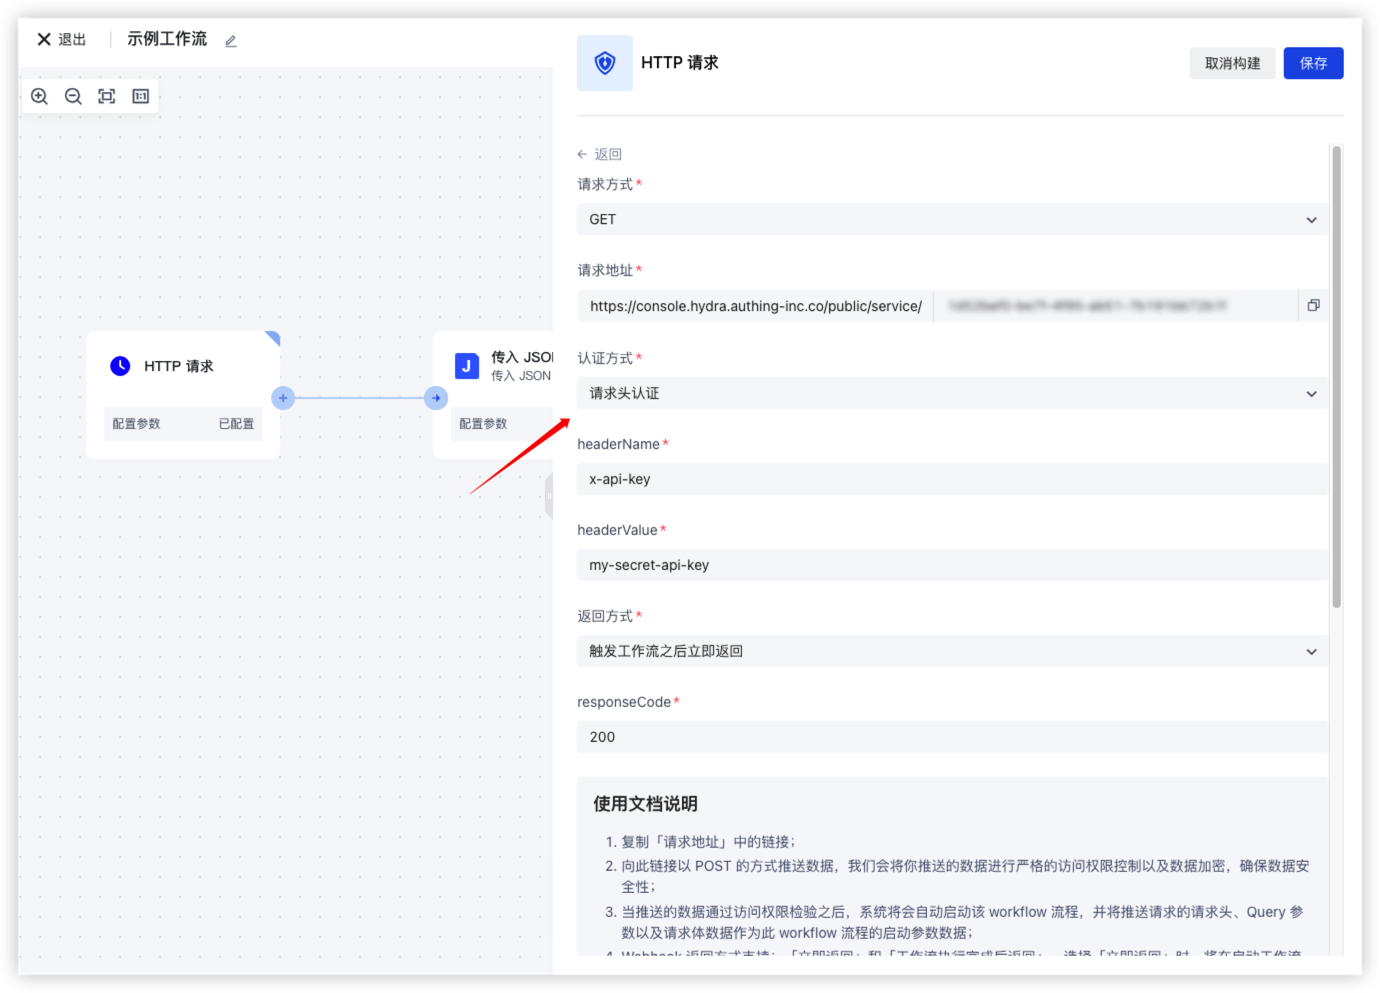Screen dimensions: 1380x993
Task: Click the 保存 button
Action: coord(1313,63)
